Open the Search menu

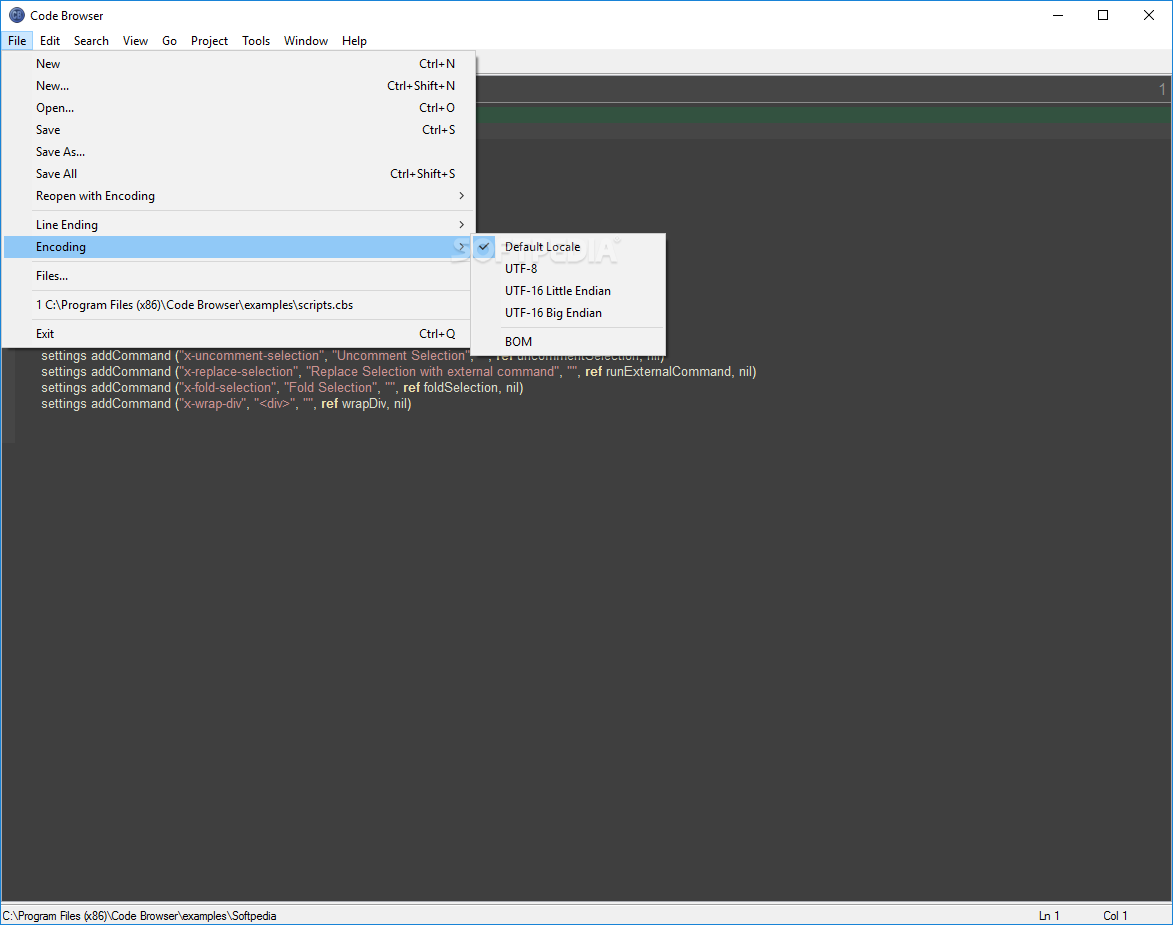[91, 40]
